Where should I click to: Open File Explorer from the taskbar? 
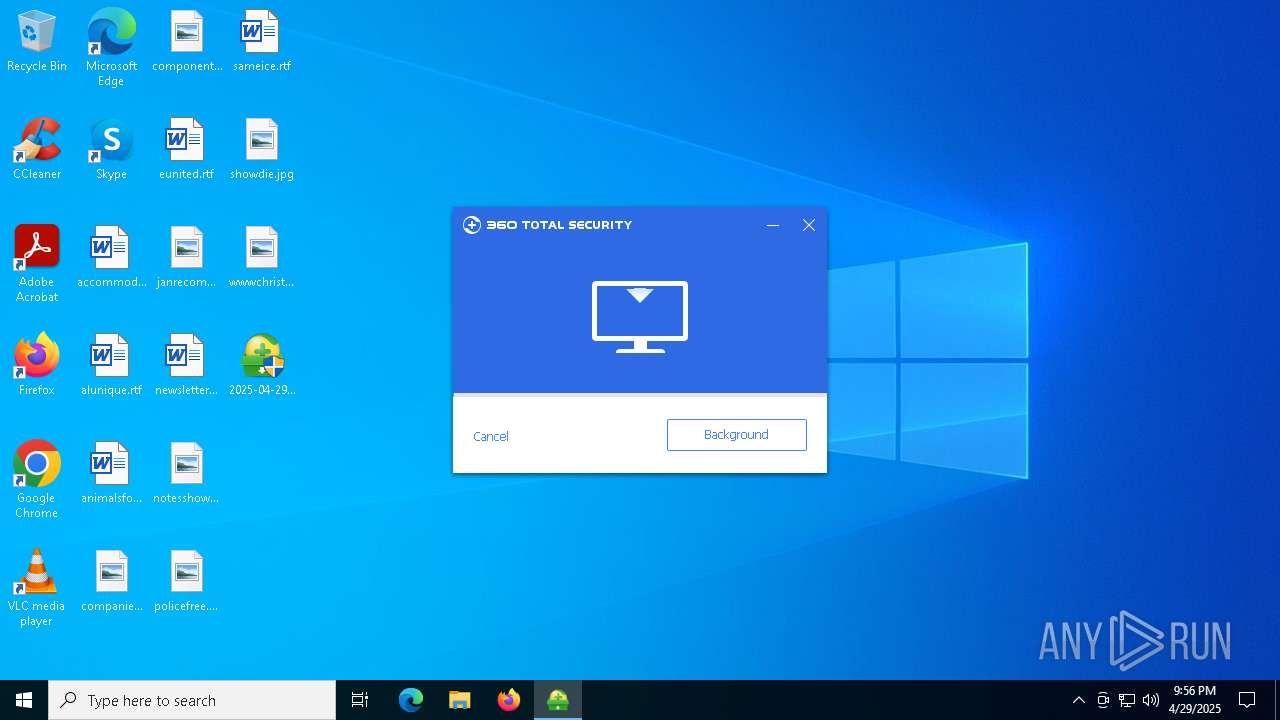(460, 700)
